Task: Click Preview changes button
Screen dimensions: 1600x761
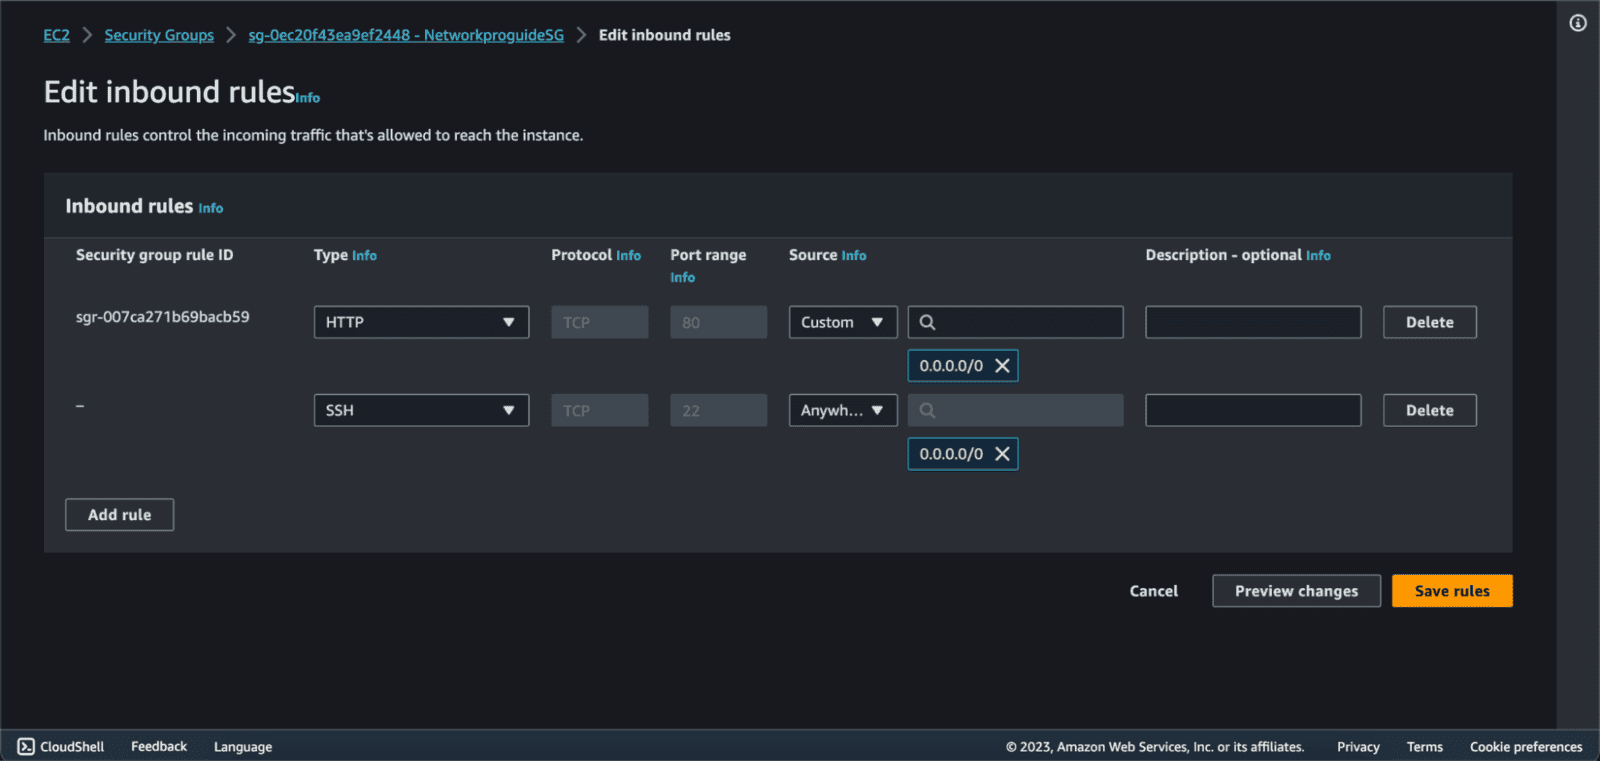Action: coord(1297,591)
